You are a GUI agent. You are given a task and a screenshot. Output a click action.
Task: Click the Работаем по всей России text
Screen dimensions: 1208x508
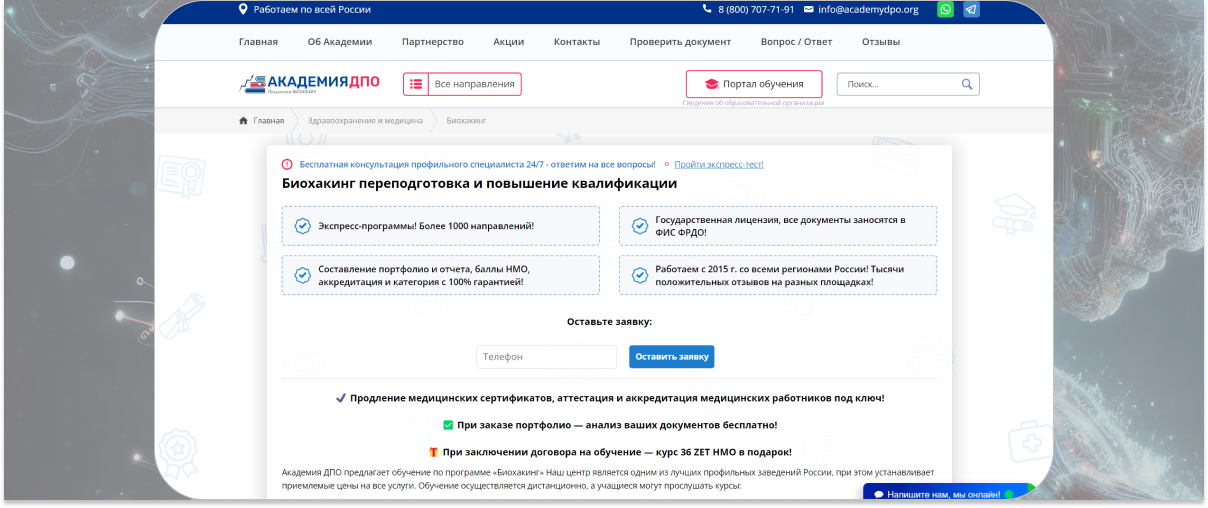312,10
